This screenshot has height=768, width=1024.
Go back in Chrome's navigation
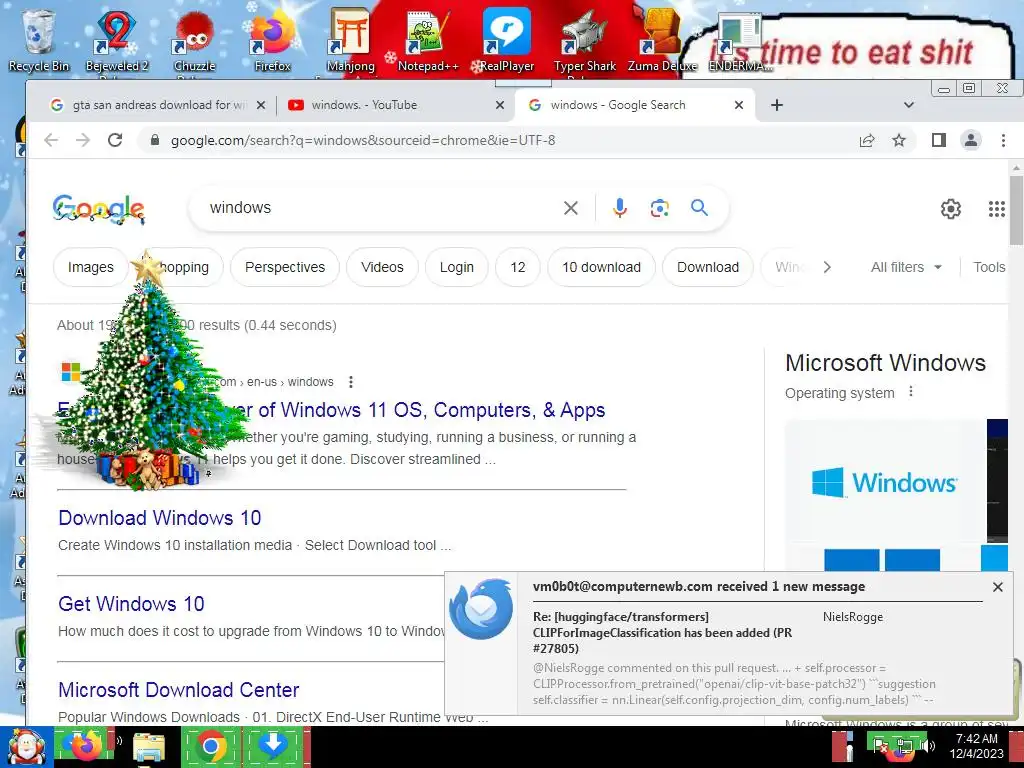tap(51, 140)
